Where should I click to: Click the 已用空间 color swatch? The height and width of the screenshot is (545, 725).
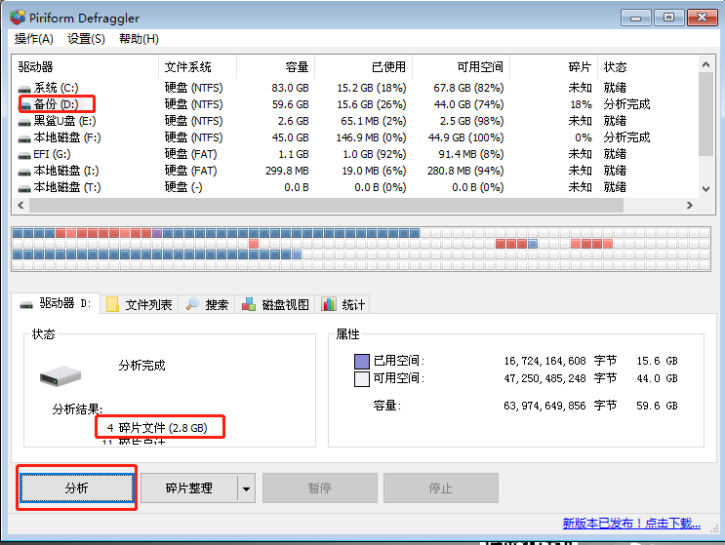(x=362, y=361)
